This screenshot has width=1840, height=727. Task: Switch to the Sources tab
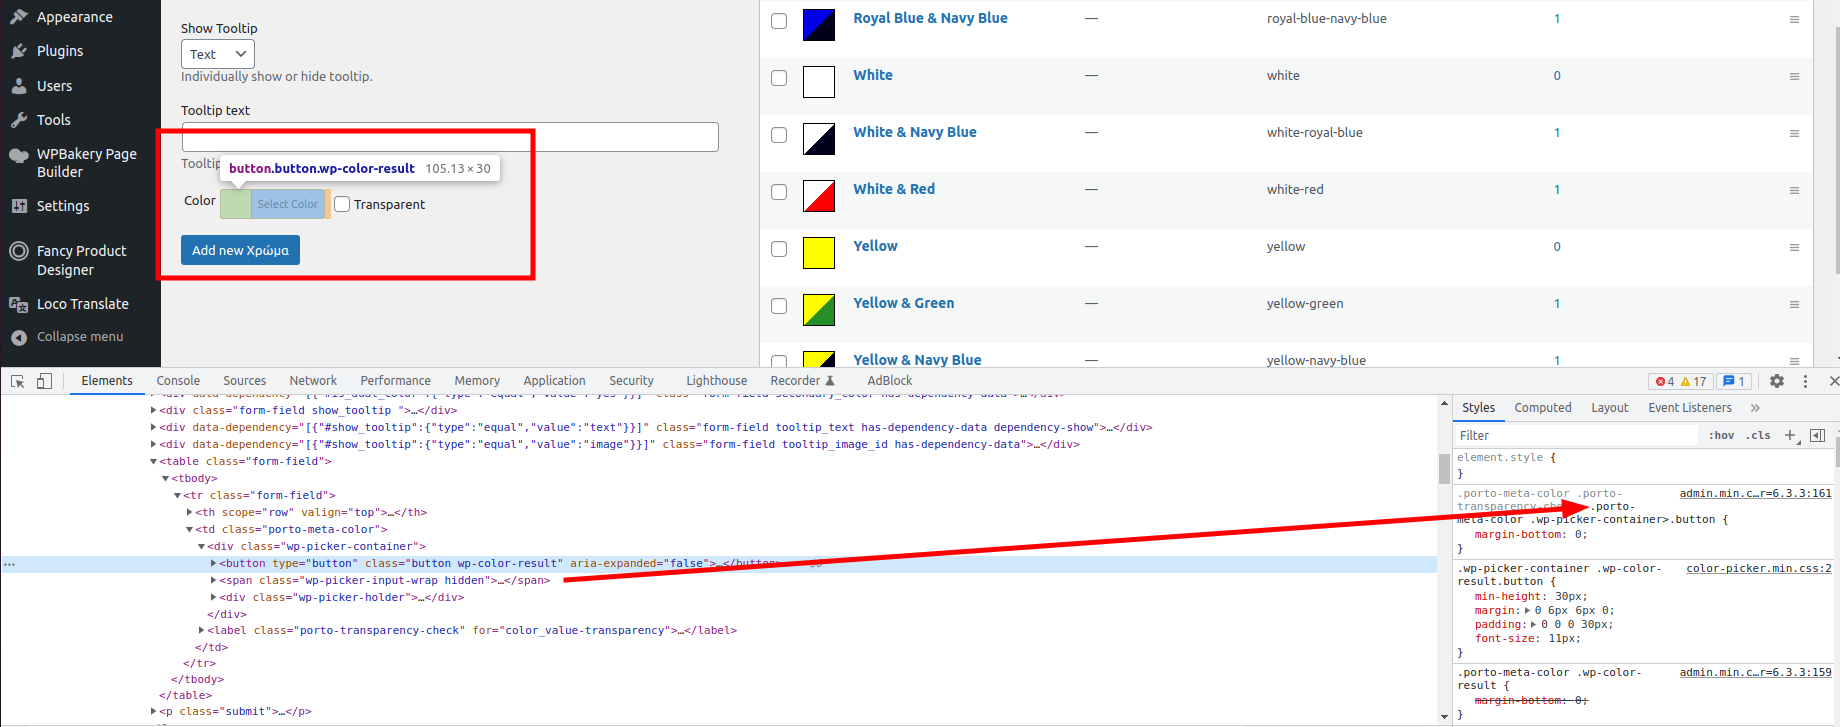244,381
